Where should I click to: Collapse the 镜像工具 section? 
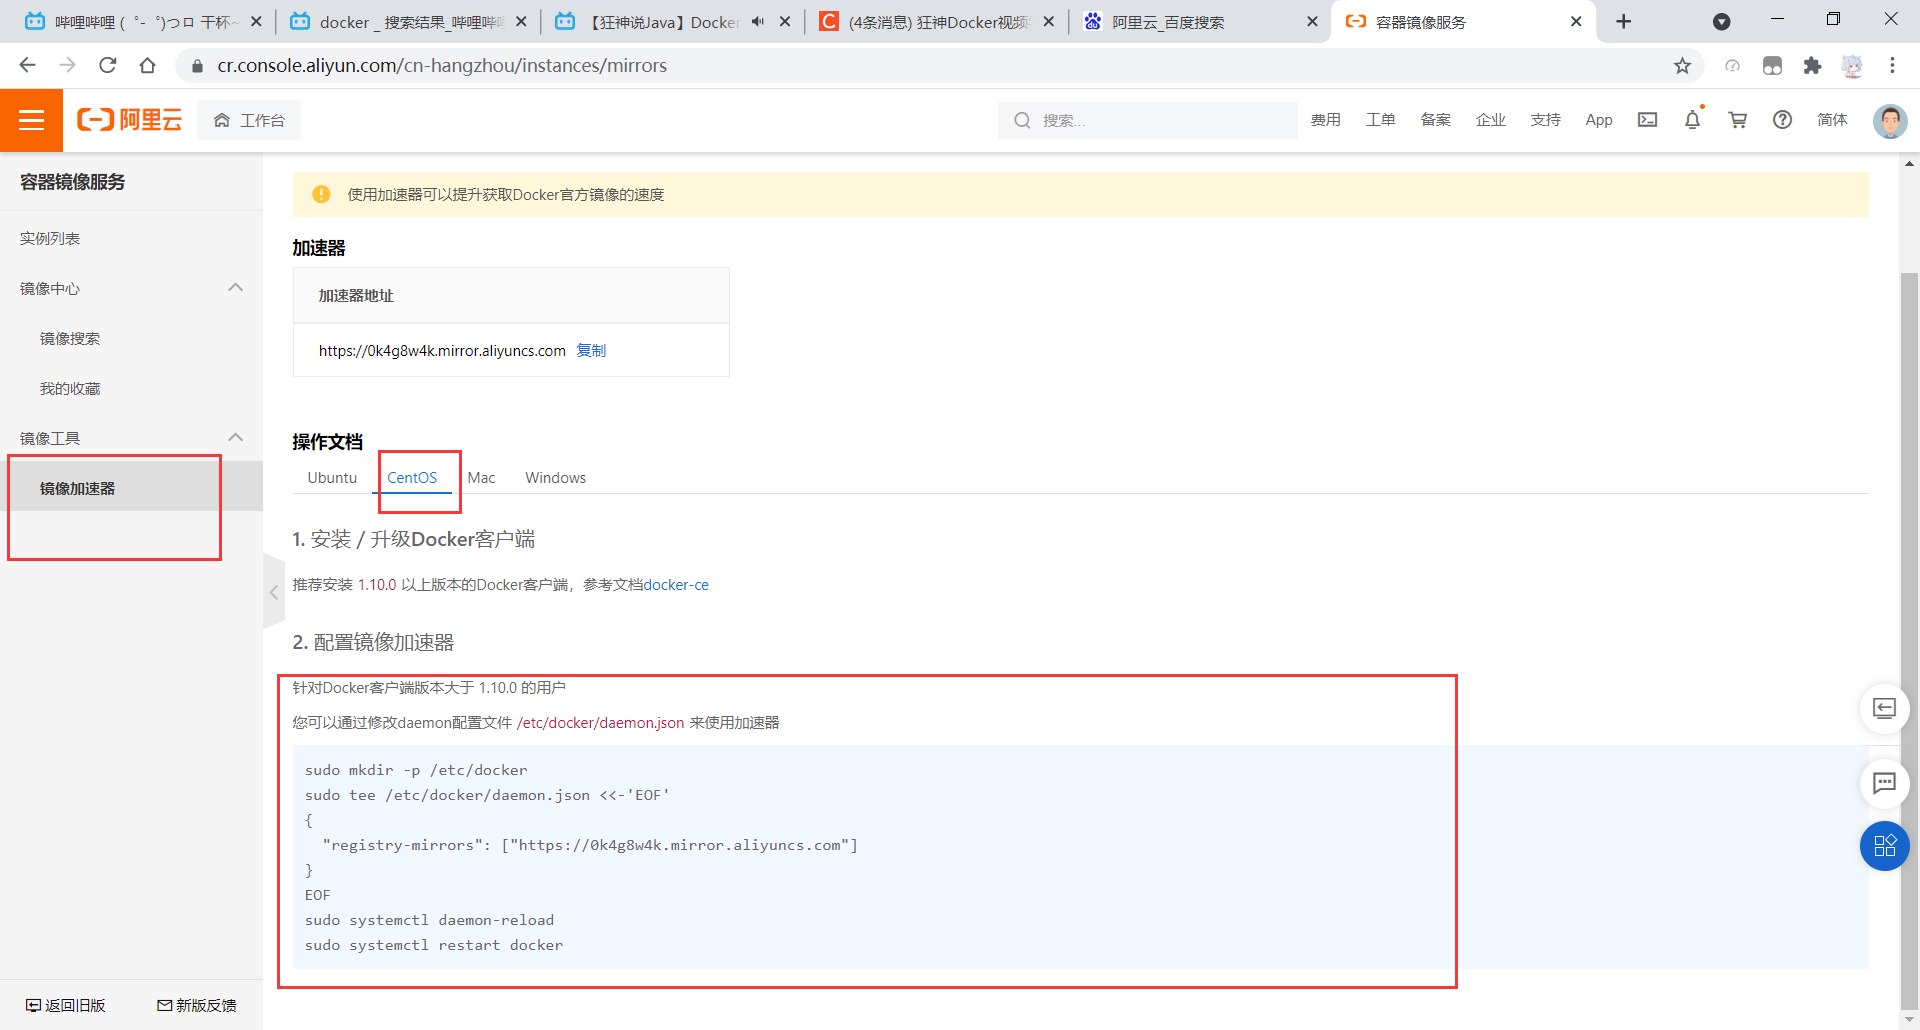(235, 438)
